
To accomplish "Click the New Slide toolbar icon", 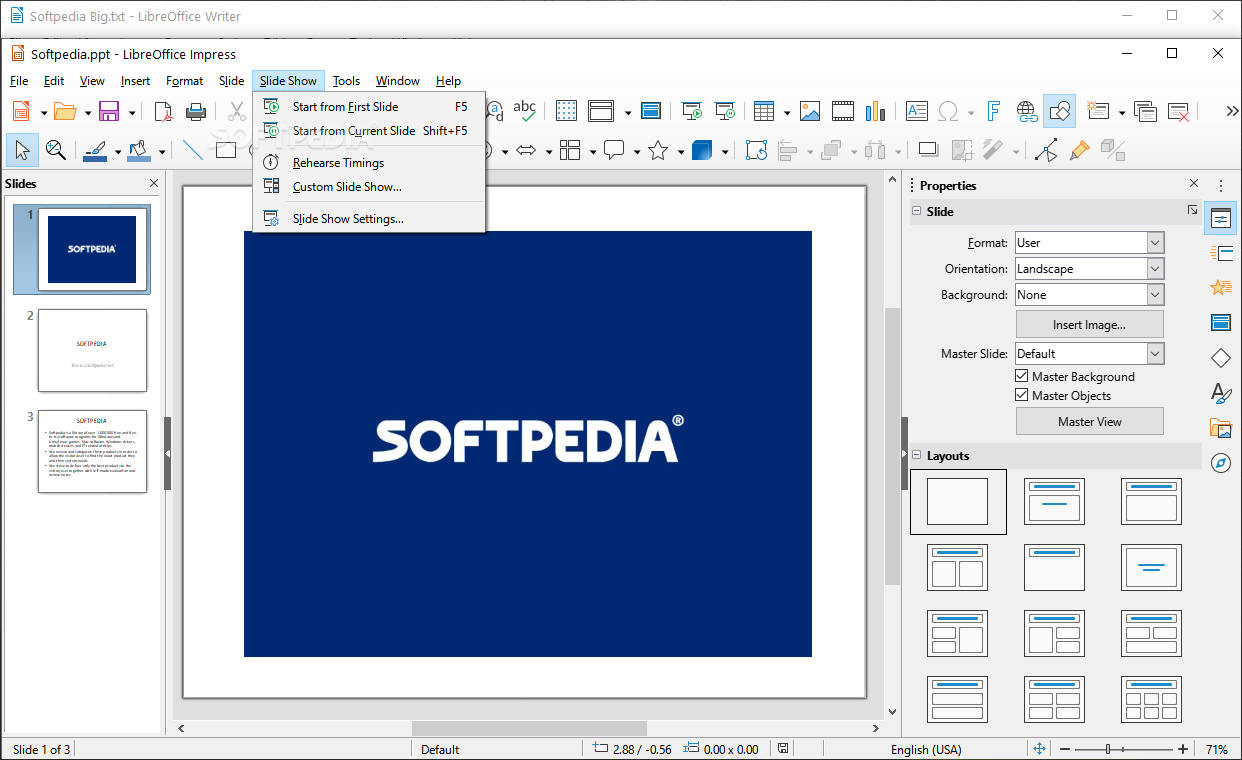I will tap(1100, 111).
